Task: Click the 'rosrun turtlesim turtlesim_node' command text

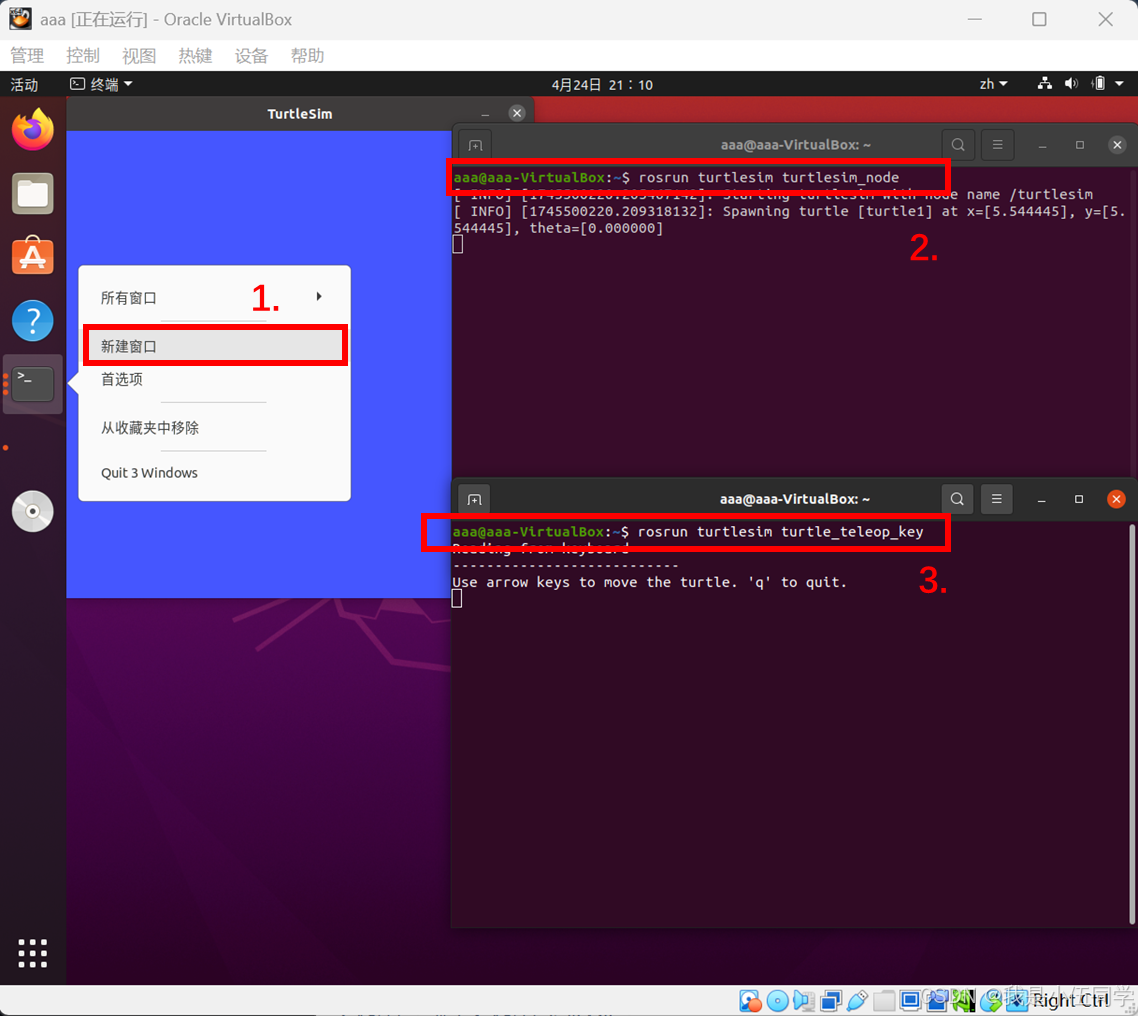Action: click(769, 178)
